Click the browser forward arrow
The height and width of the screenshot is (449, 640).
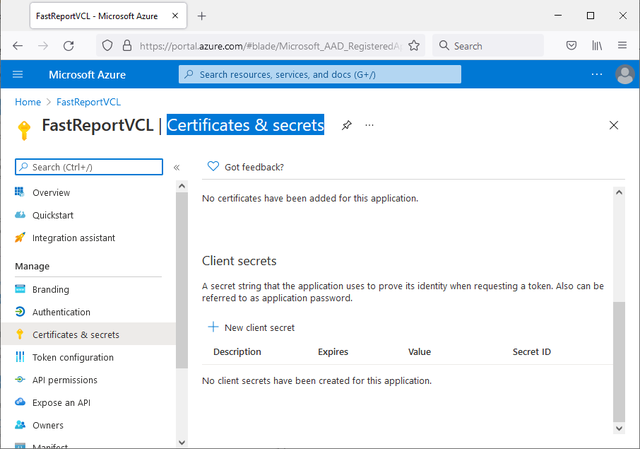click(43, 46)
